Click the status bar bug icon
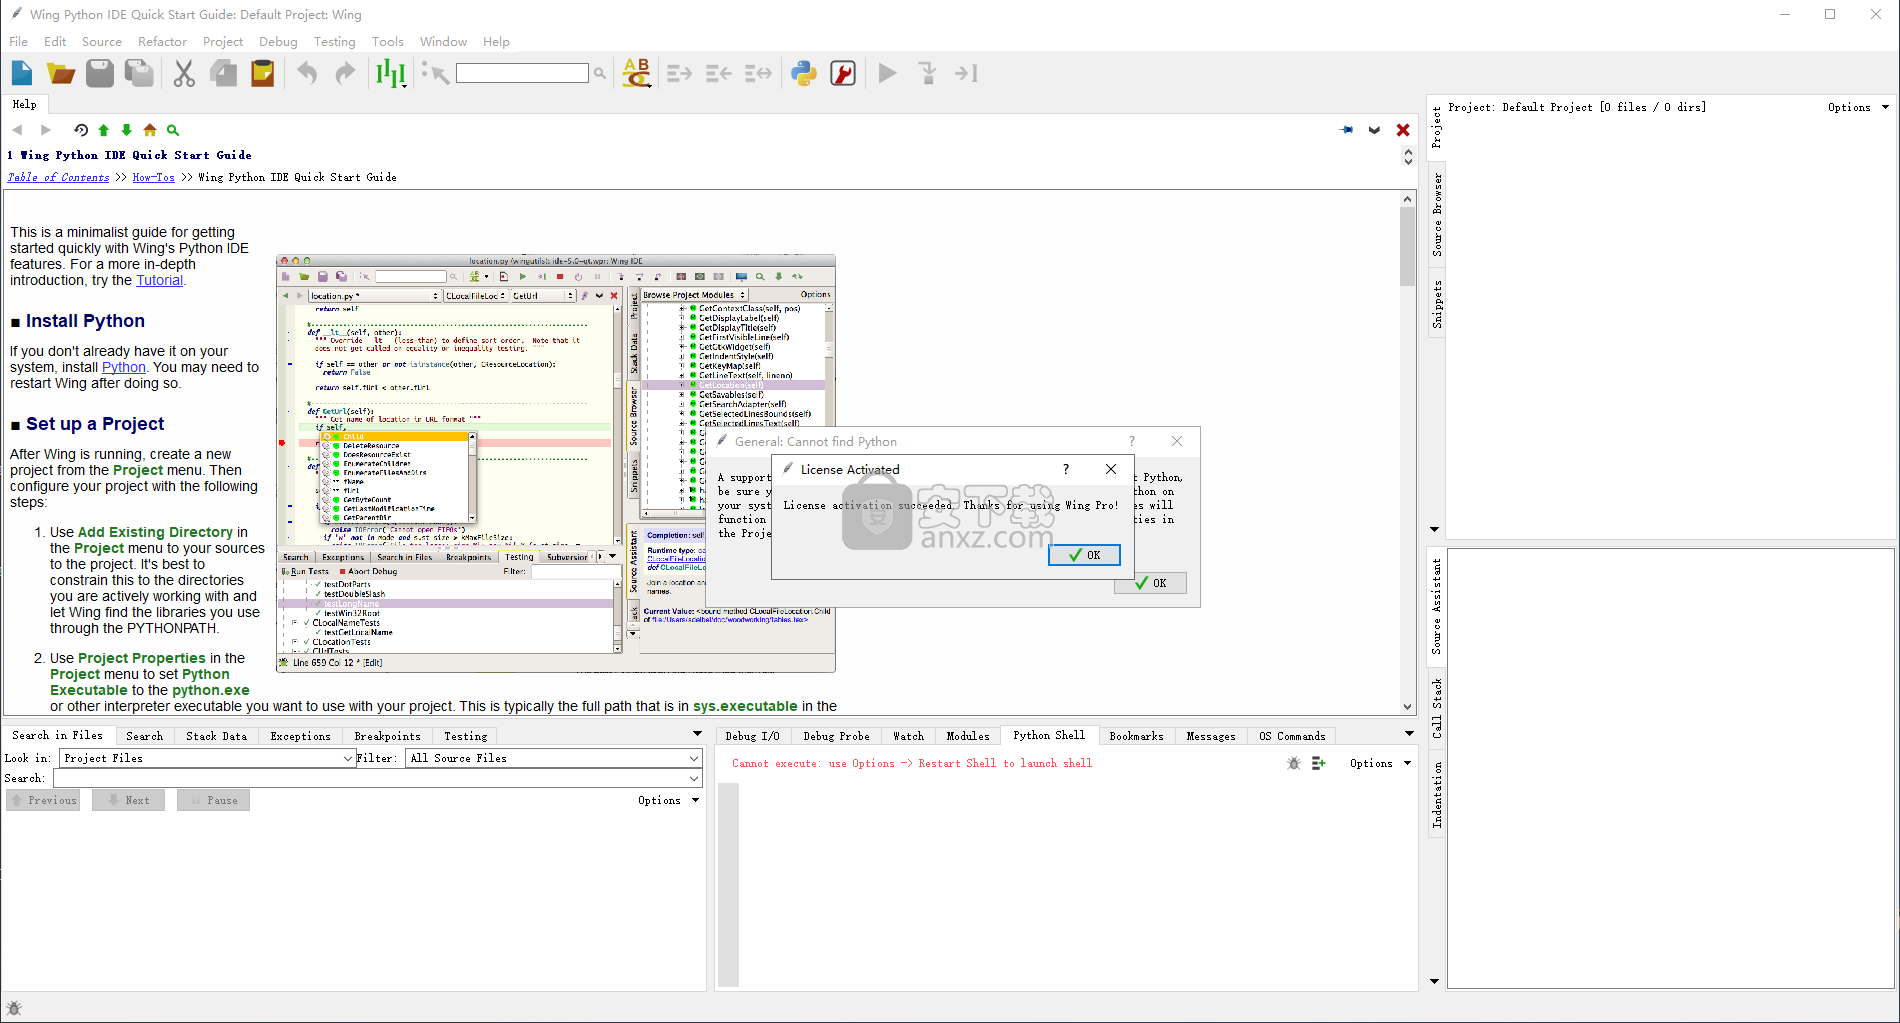This screenshot has width=1900, height=1023. point(14,1008)
